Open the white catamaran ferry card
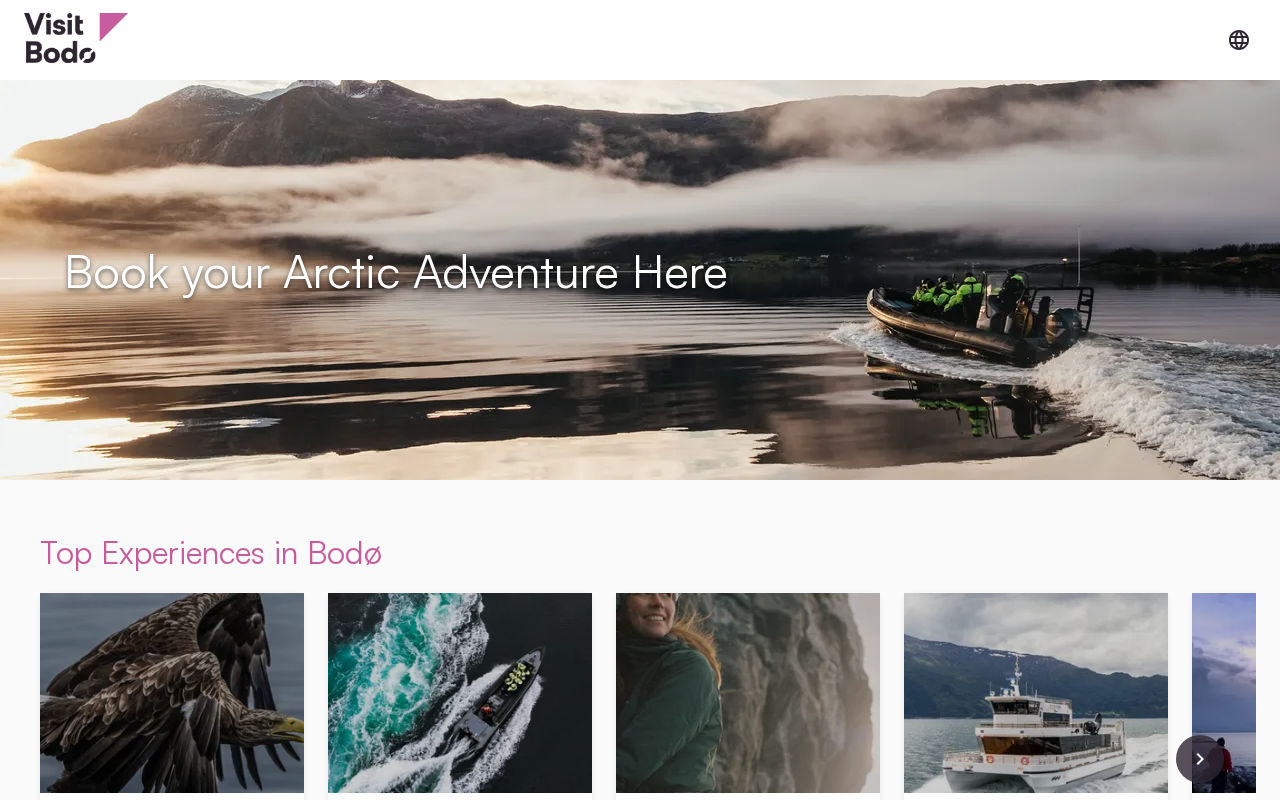 pos(1036,696)
